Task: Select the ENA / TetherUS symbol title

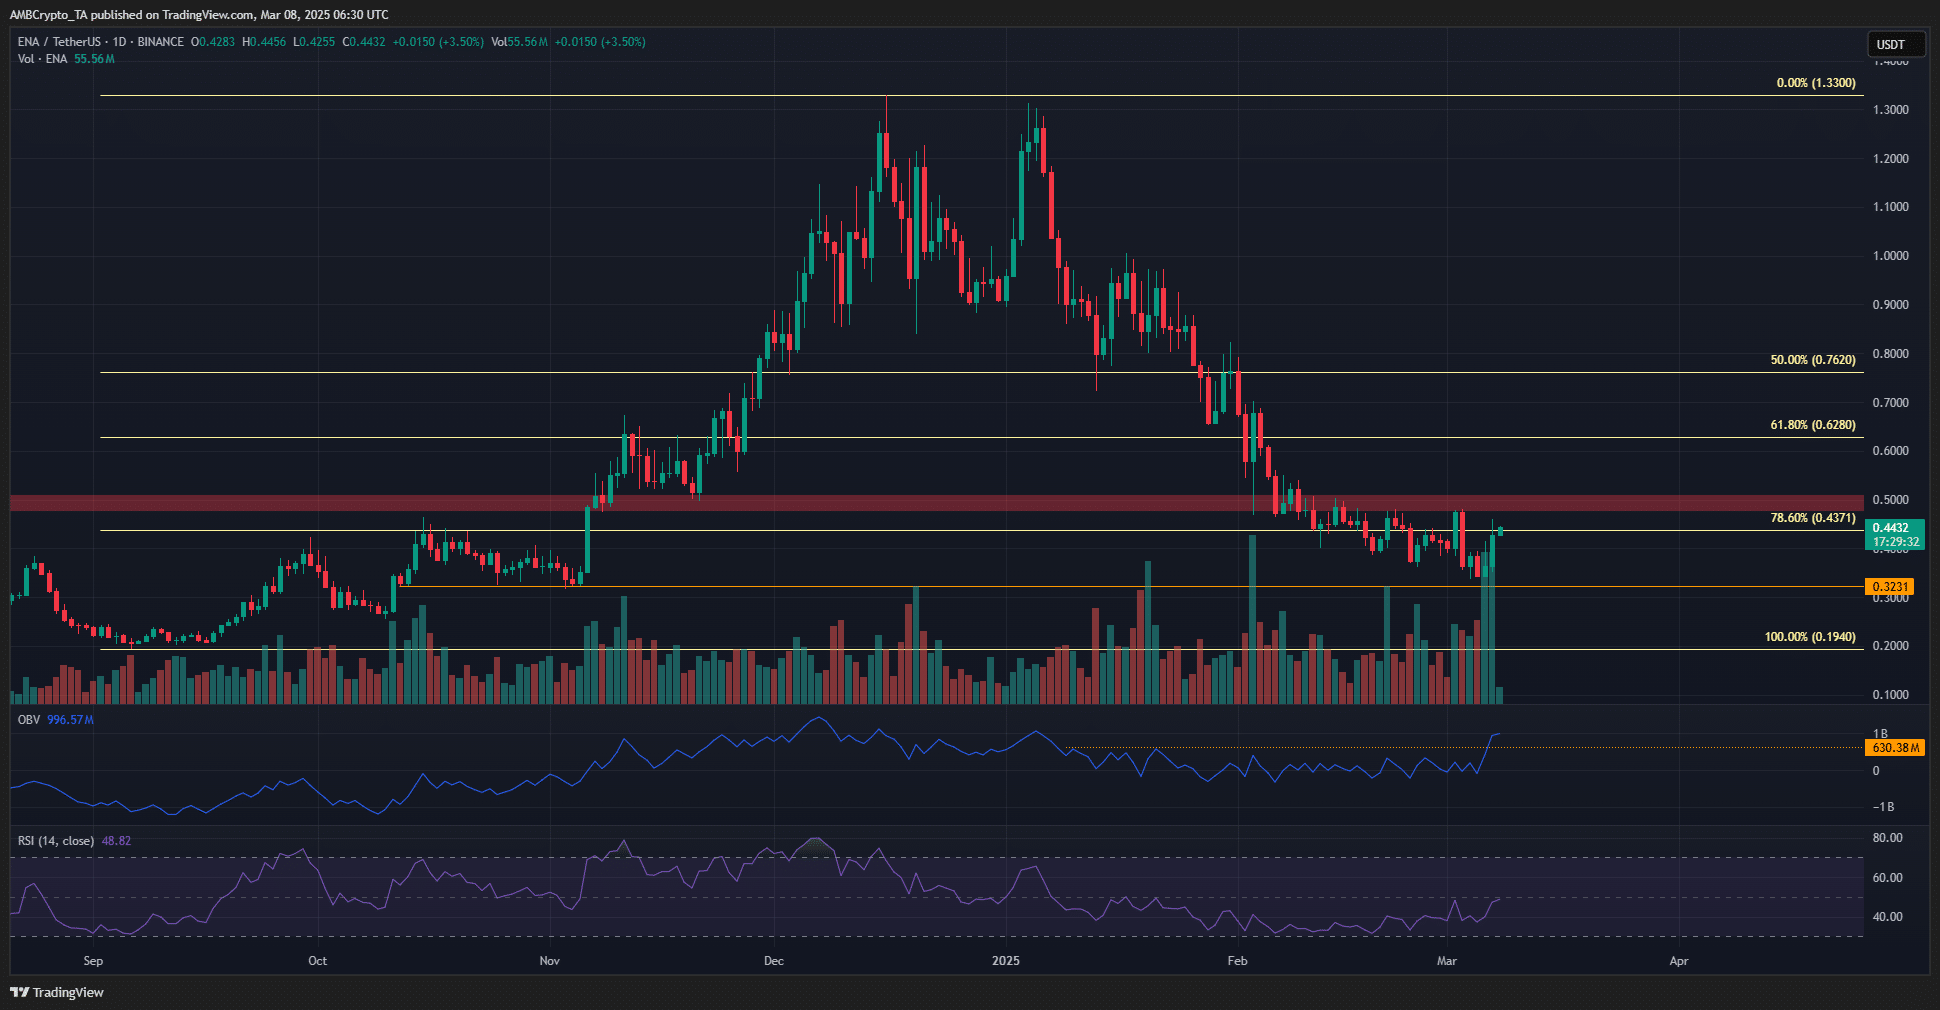Action: 59,42
